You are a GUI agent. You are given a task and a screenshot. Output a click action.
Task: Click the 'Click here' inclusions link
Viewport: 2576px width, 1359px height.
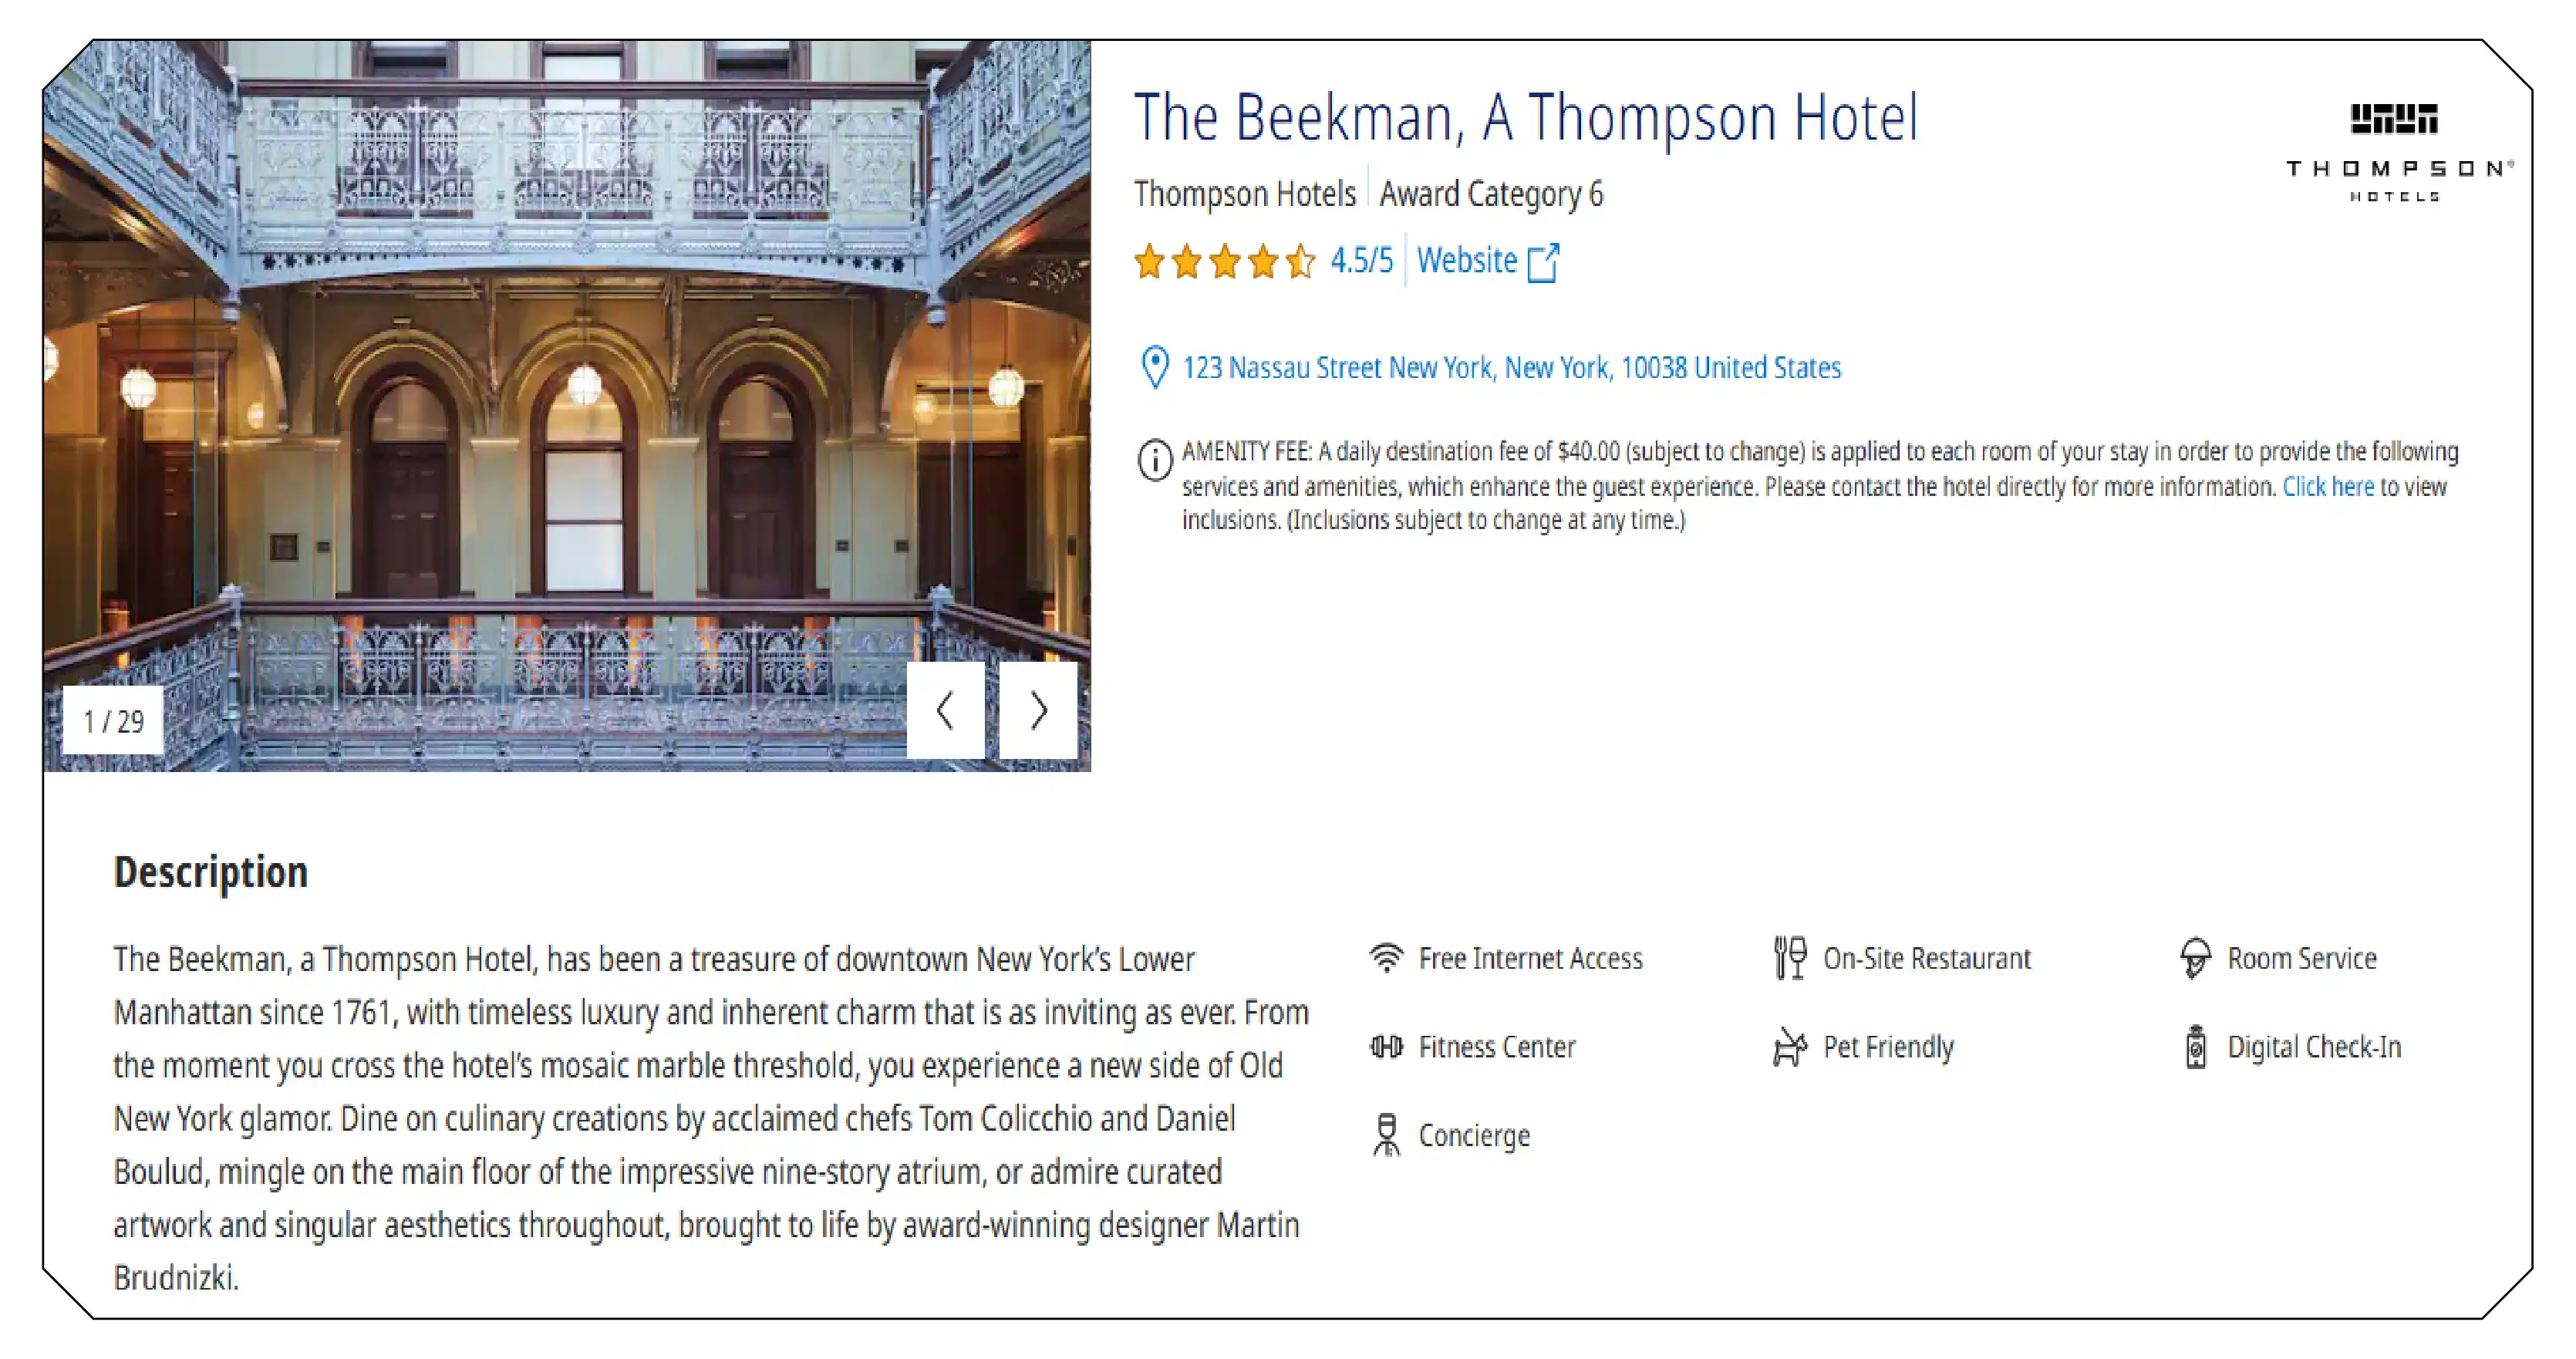click(x=2327, y=487)
